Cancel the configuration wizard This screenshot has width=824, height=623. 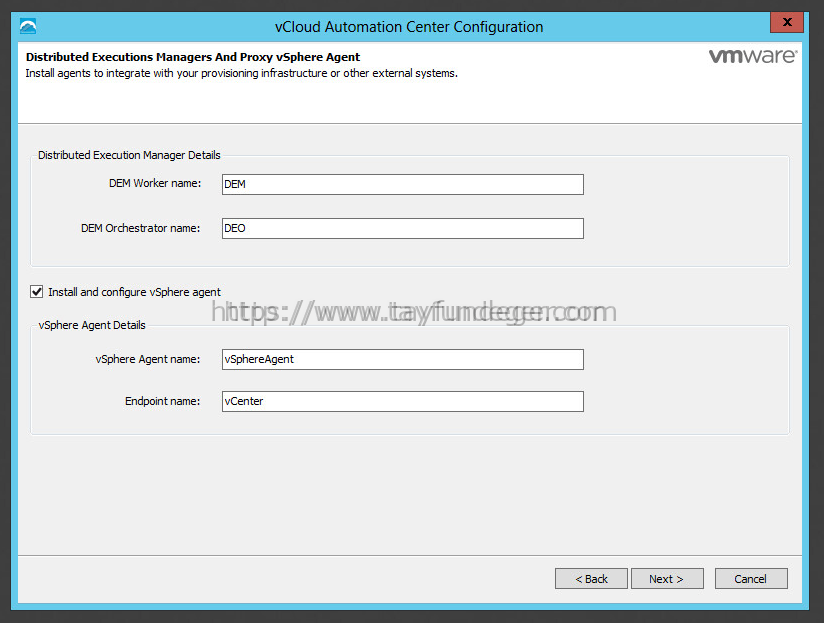pyautogui.click(x=751, y=579)
